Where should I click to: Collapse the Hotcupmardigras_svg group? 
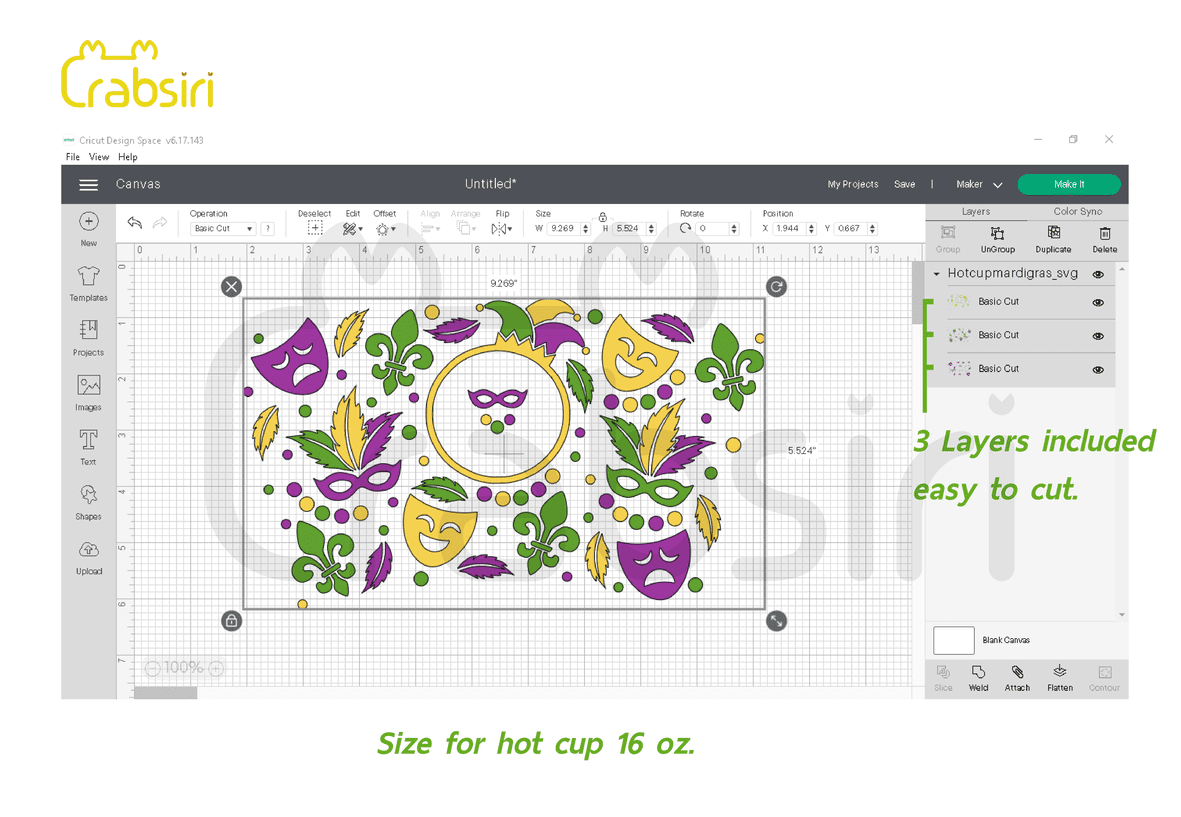point(936,274)
